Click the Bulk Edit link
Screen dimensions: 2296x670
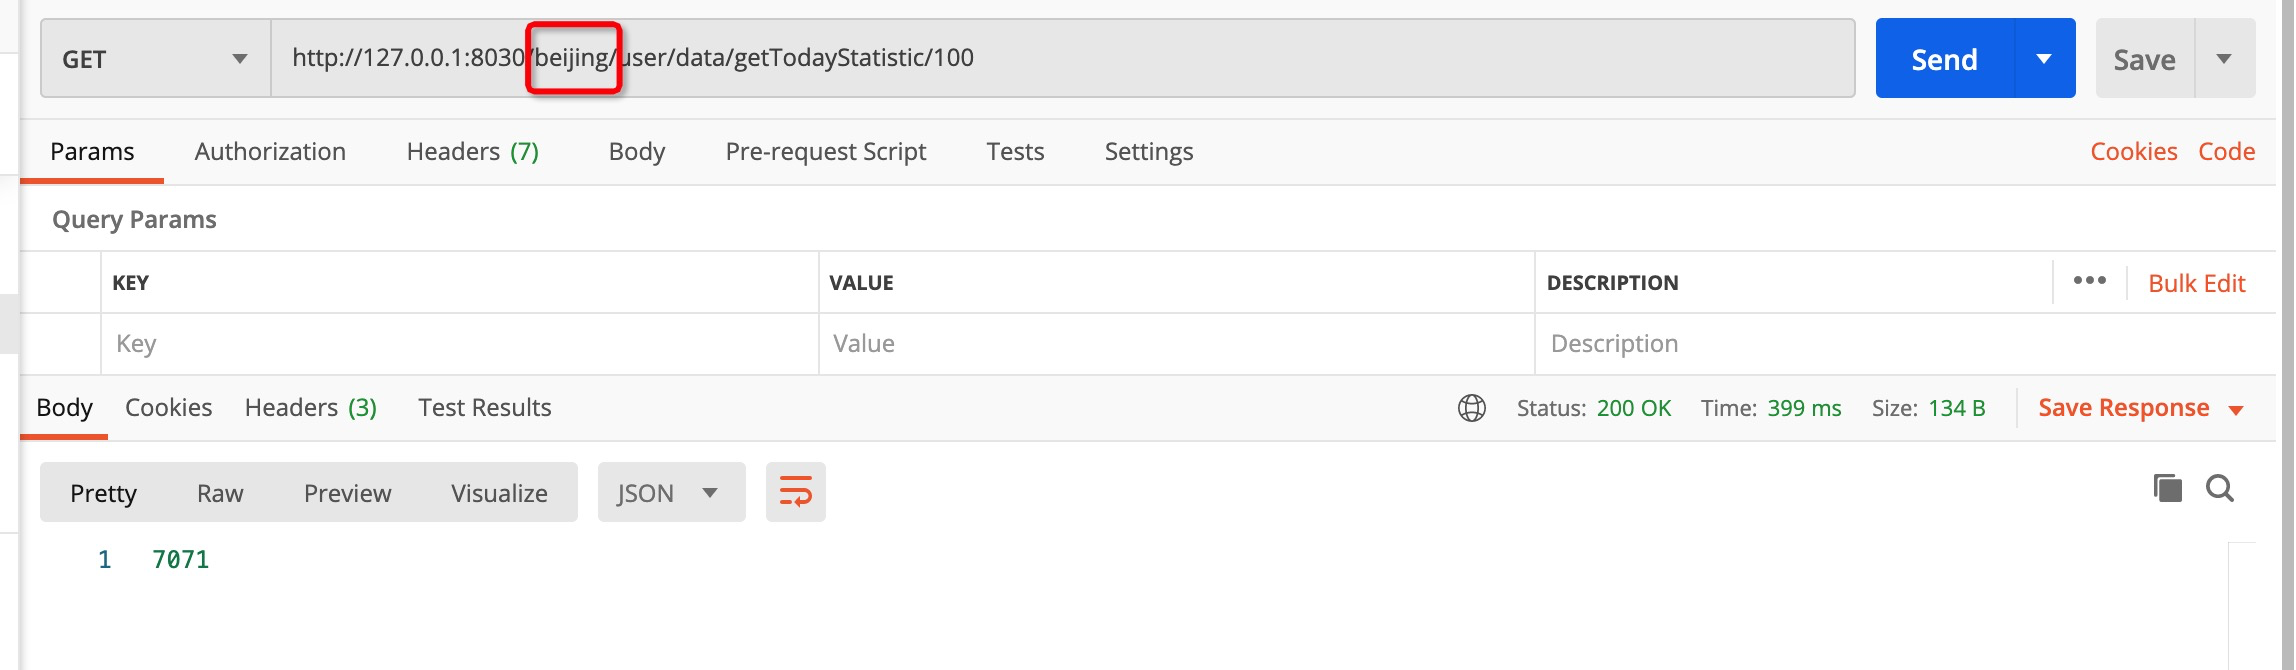click(x=2196, y=284)
